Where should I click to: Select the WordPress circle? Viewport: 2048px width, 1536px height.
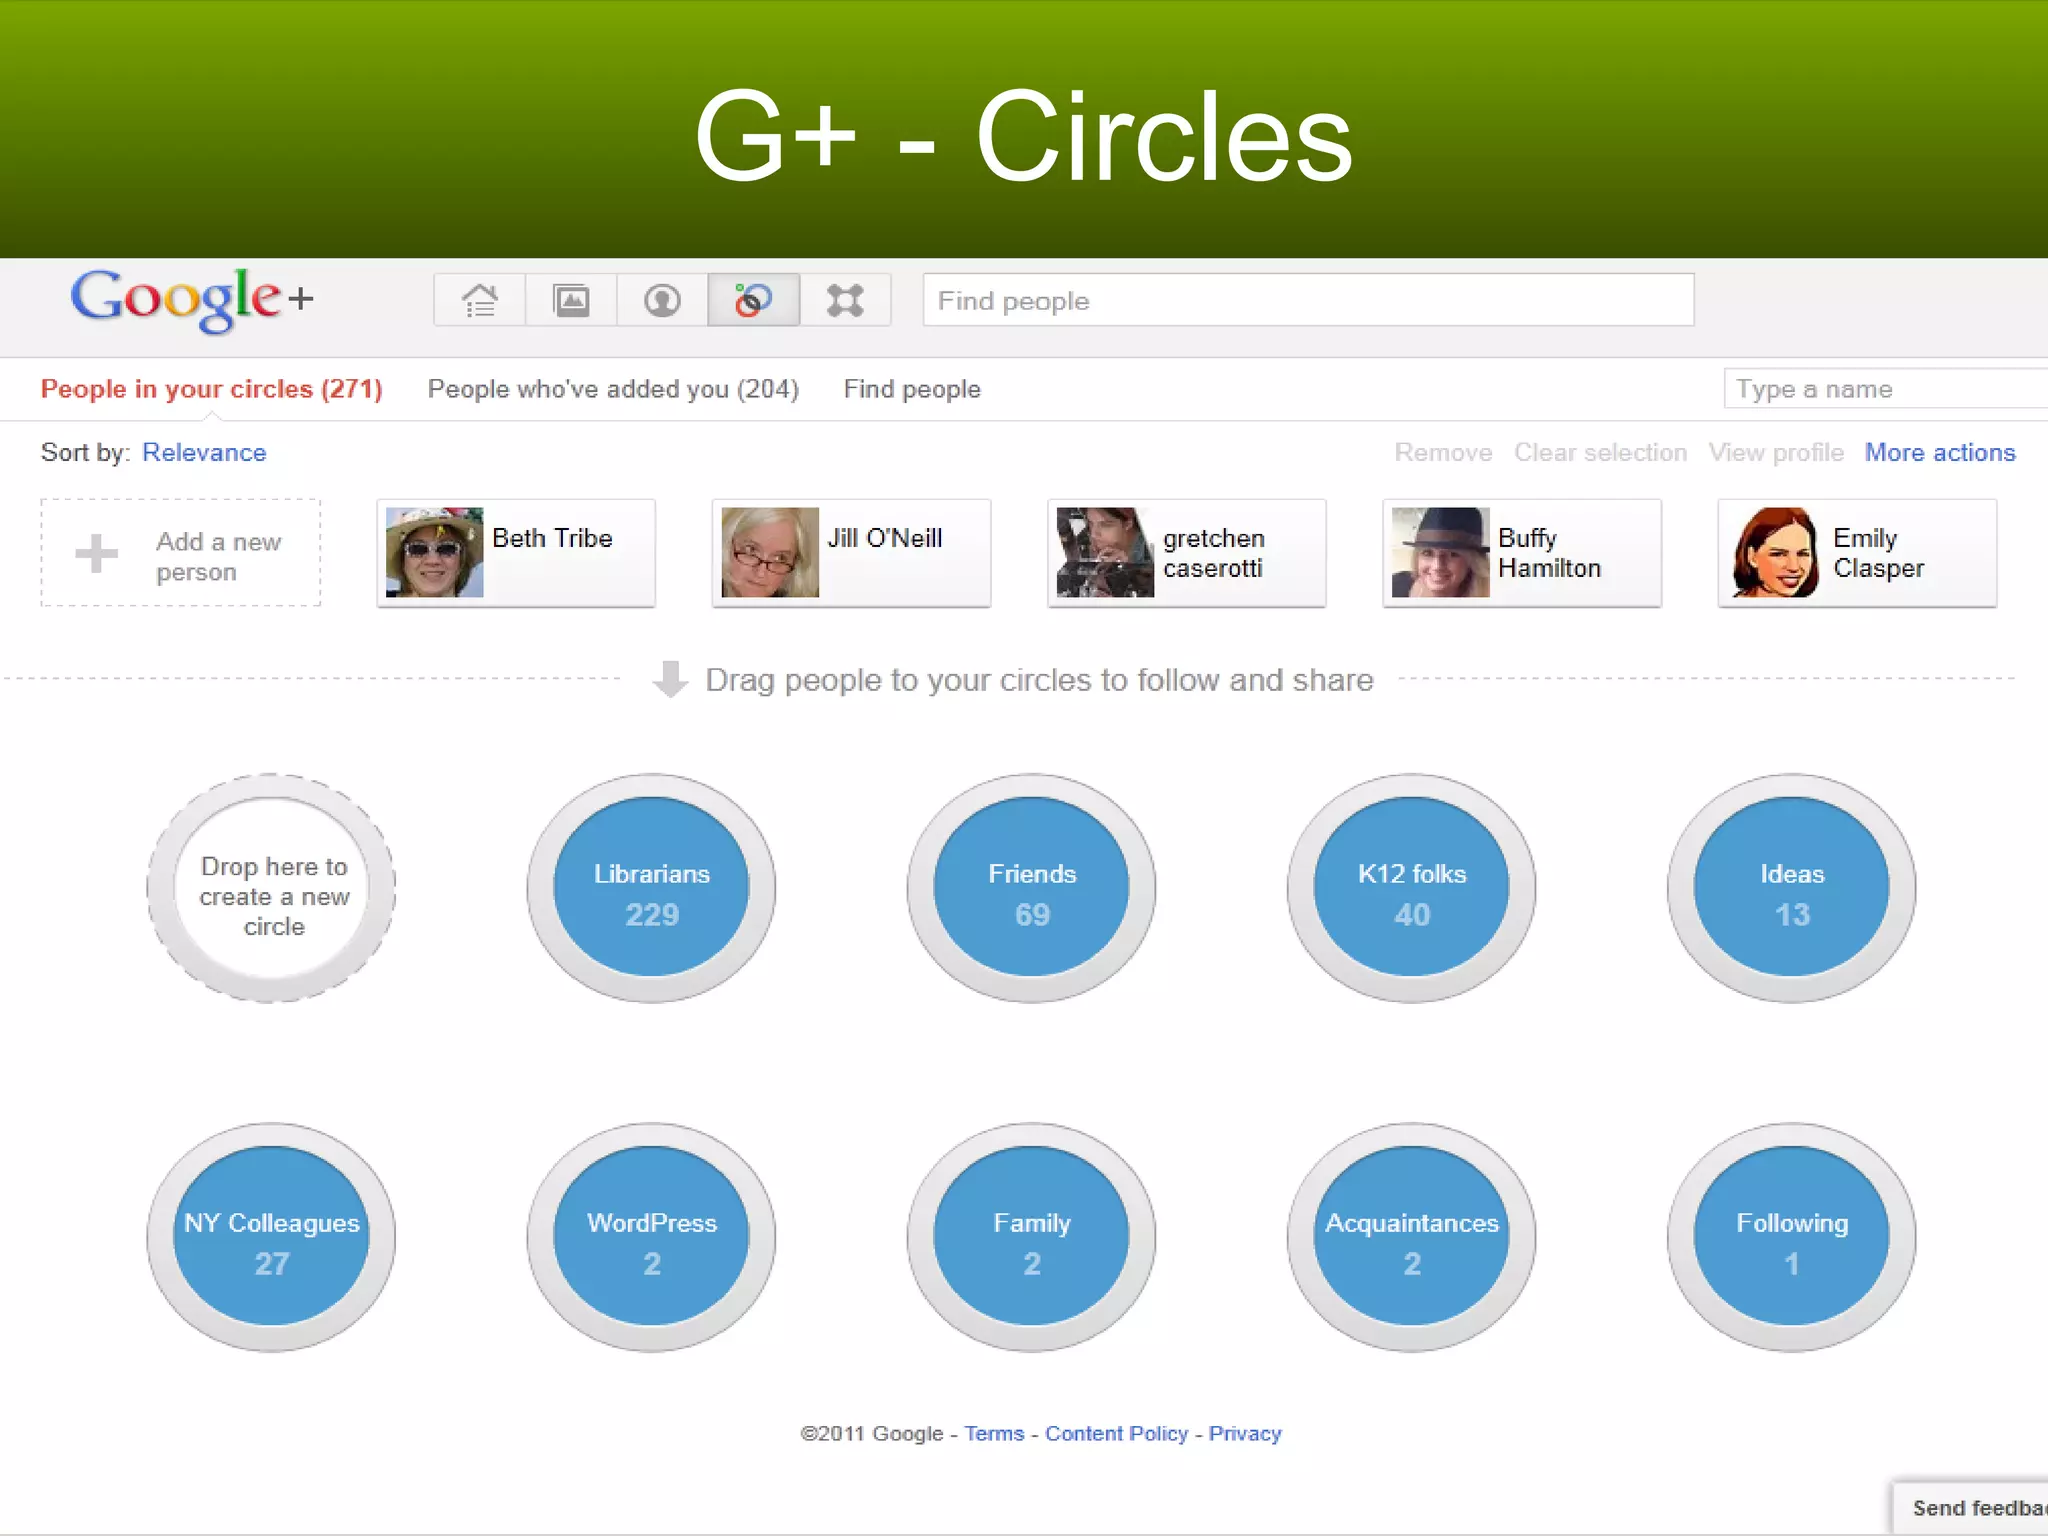tap(652, 1238)
